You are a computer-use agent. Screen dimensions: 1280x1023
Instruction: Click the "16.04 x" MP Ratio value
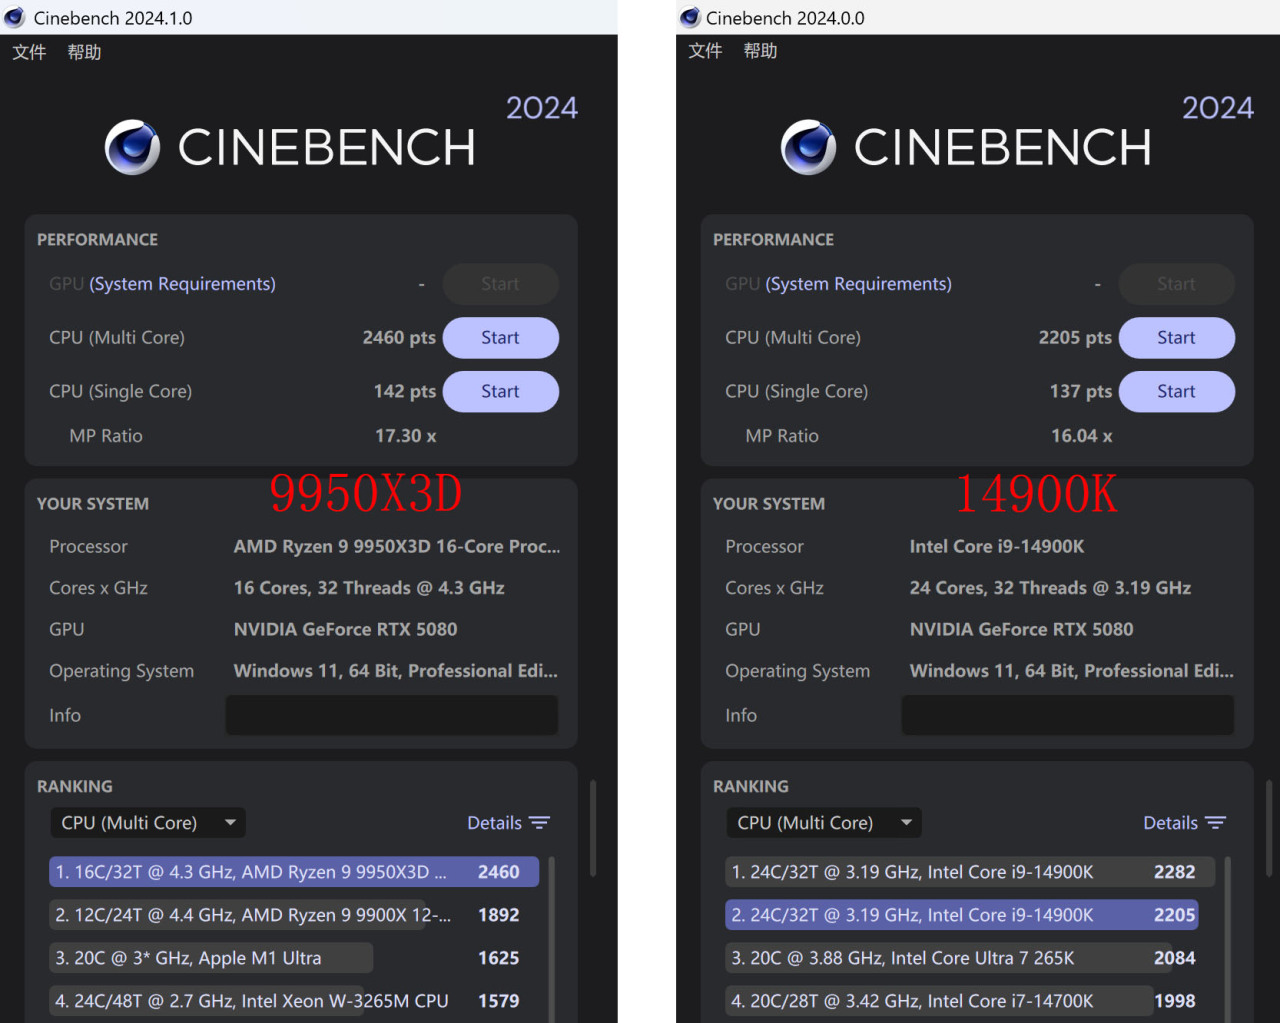pyautogui.click(x=1082, y=436)
